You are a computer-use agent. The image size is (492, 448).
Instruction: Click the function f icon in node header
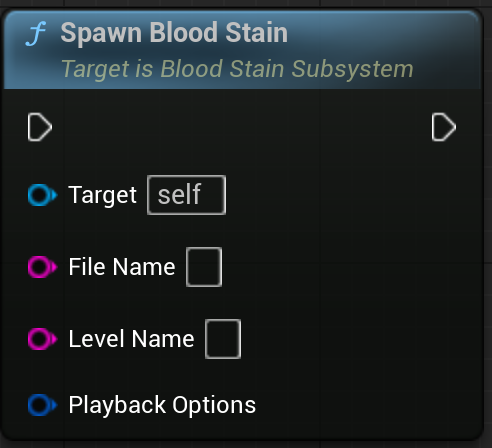[x=36, y=33]
